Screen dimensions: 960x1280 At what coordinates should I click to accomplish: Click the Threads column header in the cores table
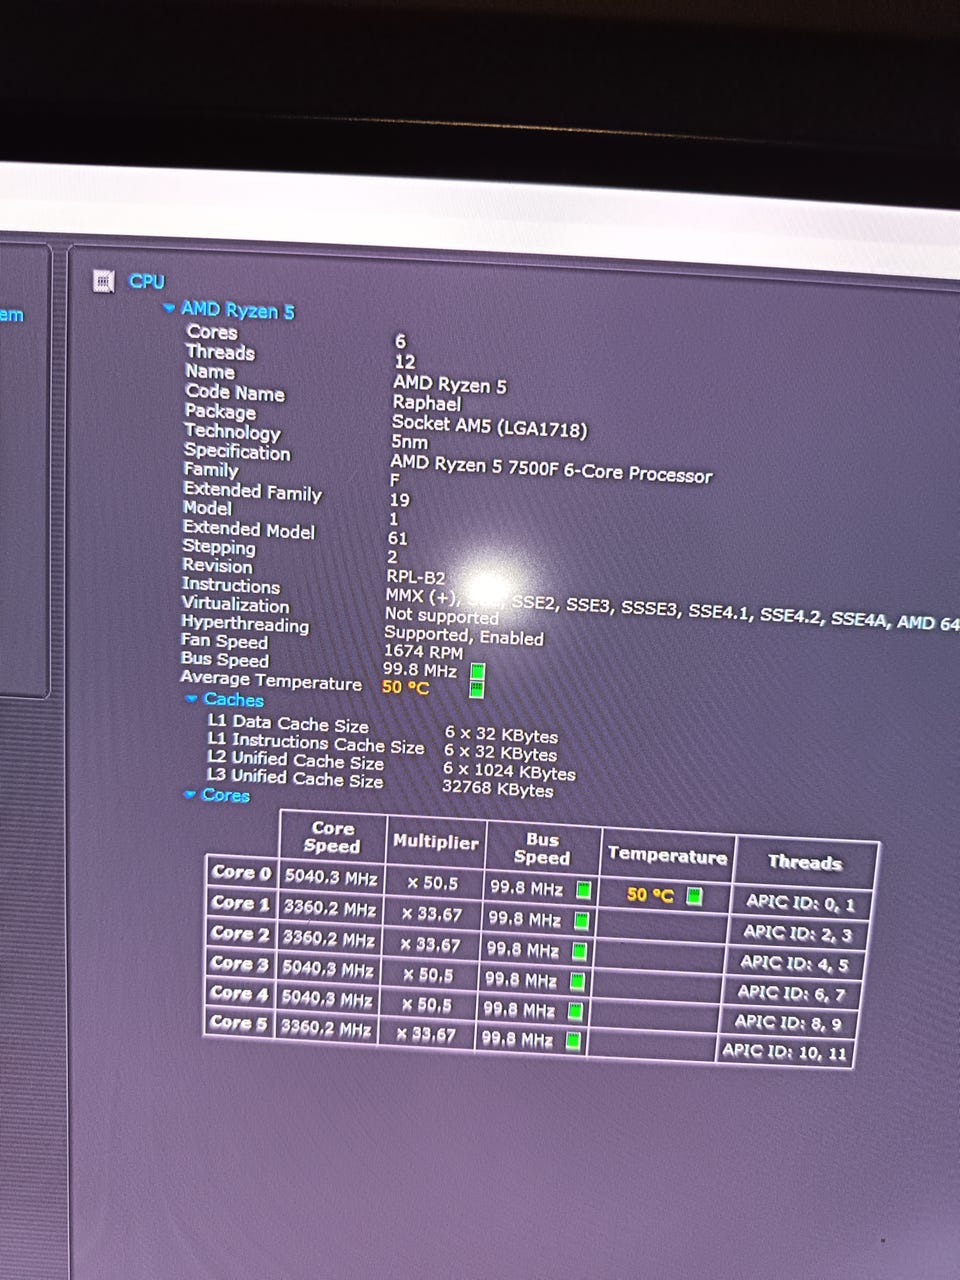coord(805,861)
